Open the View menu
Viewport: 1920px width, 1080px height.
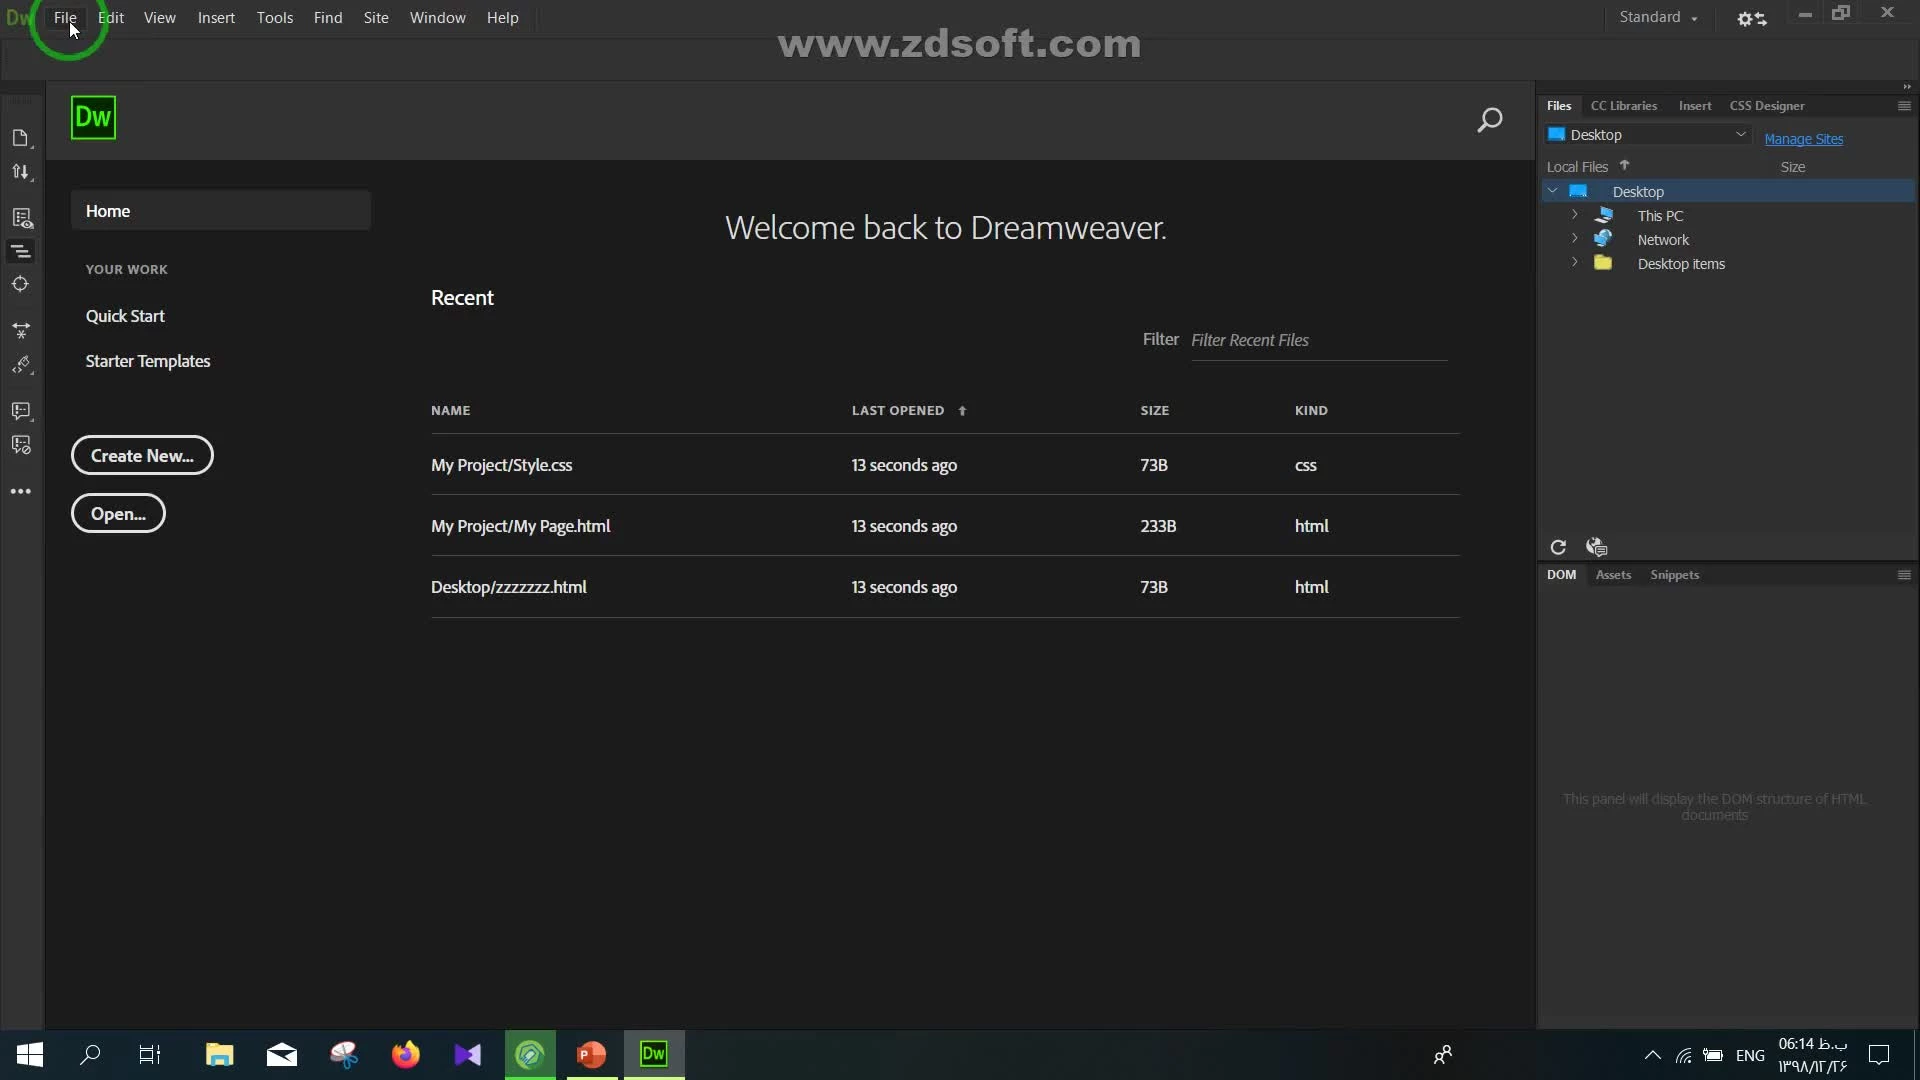click(160, 18)
